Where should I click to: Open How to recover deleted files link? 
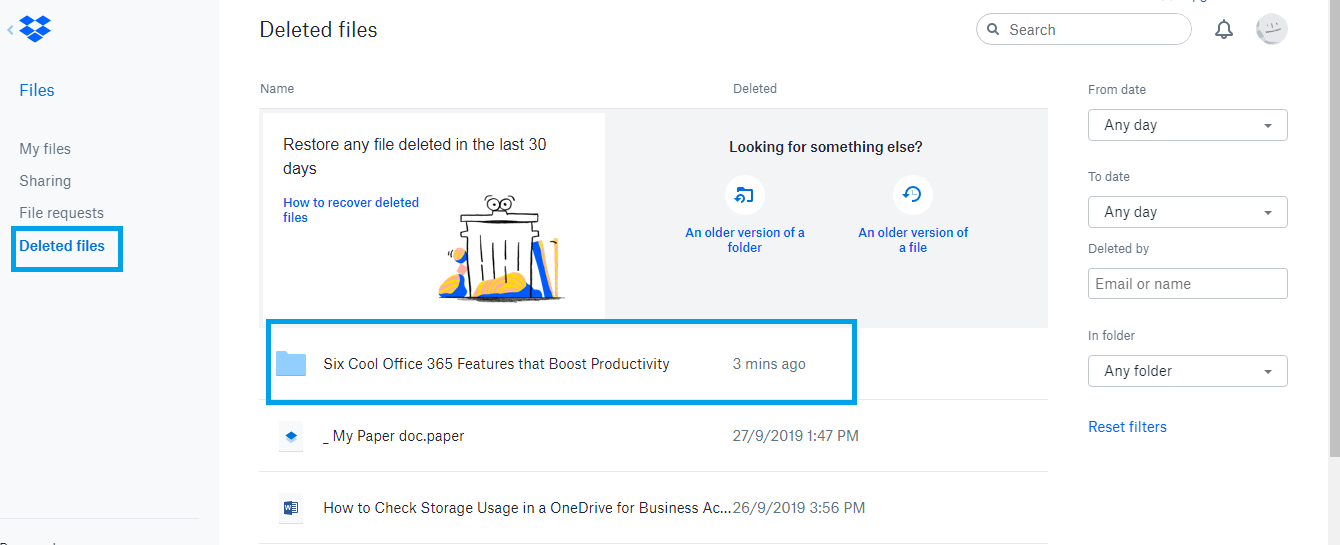[x=351, y=210]
